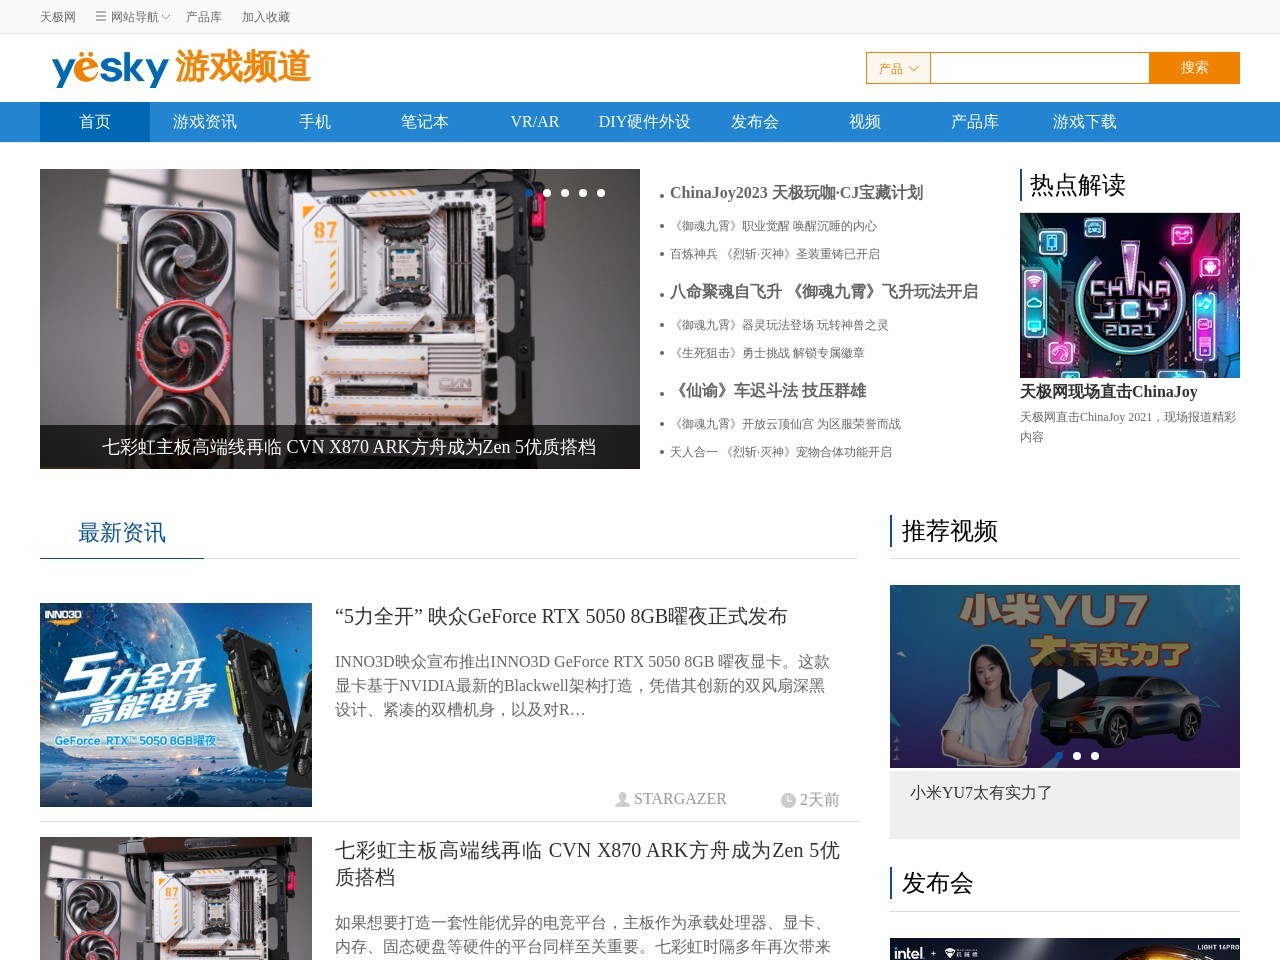
Task: Open the carousel caption 七彩虹主板高端线再临
Action: coord(349,447)
